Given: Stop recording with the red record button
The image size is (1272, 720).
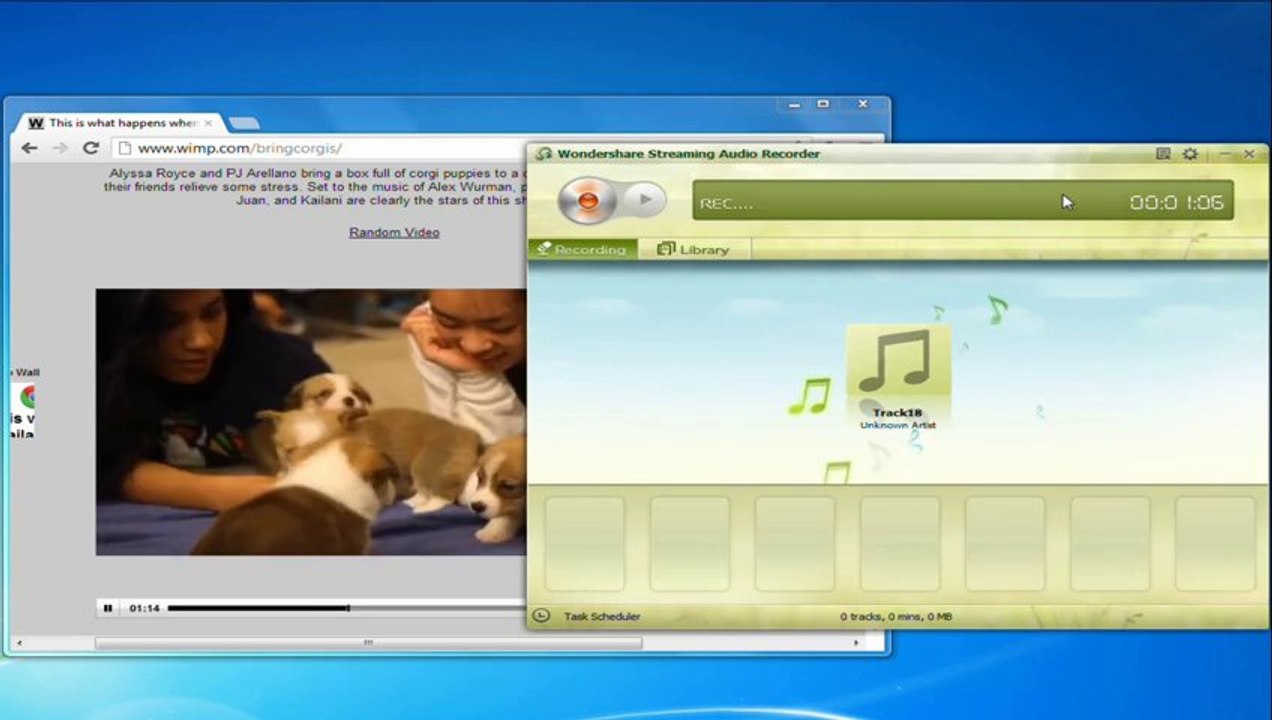Looking at the screenshot, I should 588,200.
